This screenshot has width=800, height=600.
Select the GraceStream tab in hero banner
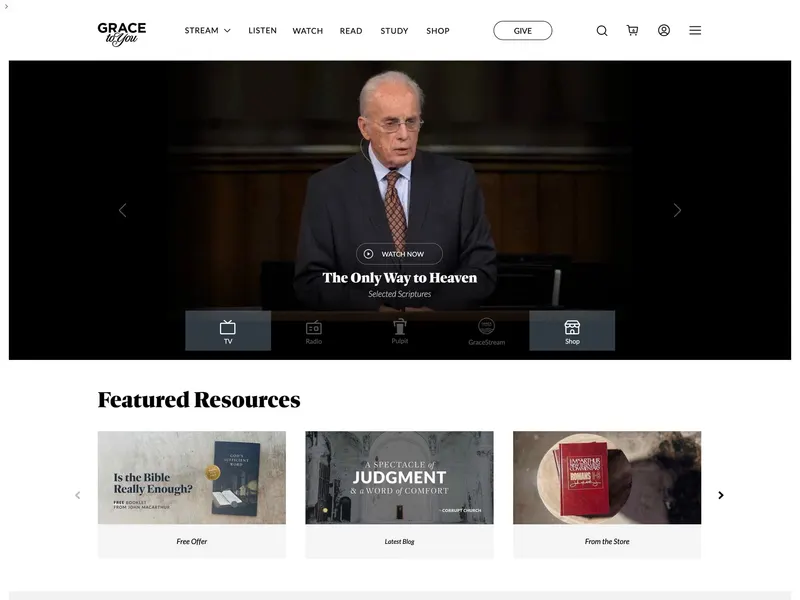pos(486,331)
